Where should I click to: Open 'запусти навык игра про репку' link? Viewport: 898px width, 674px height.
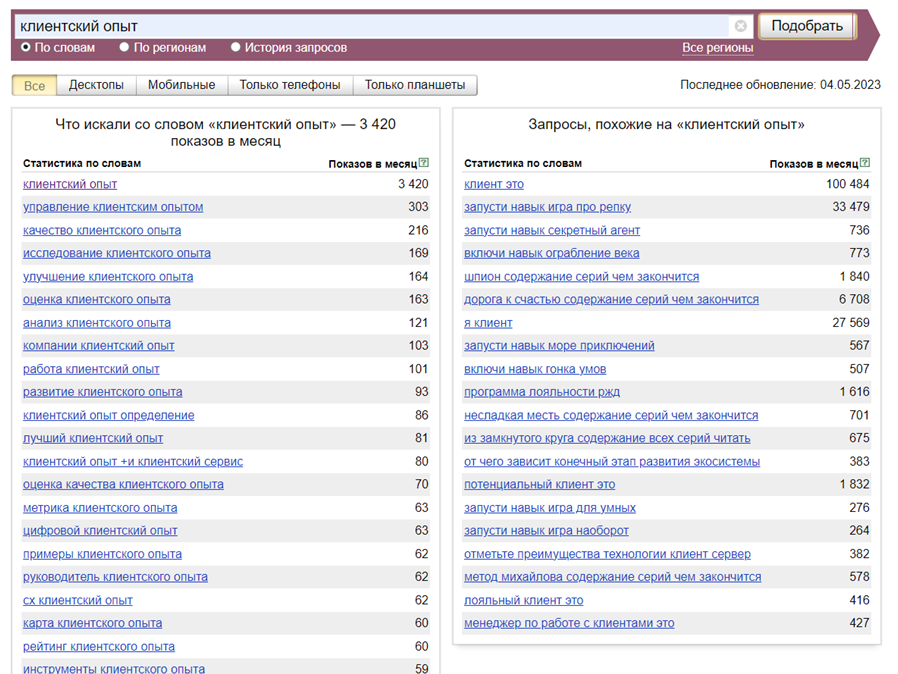[x=548, y=207]
